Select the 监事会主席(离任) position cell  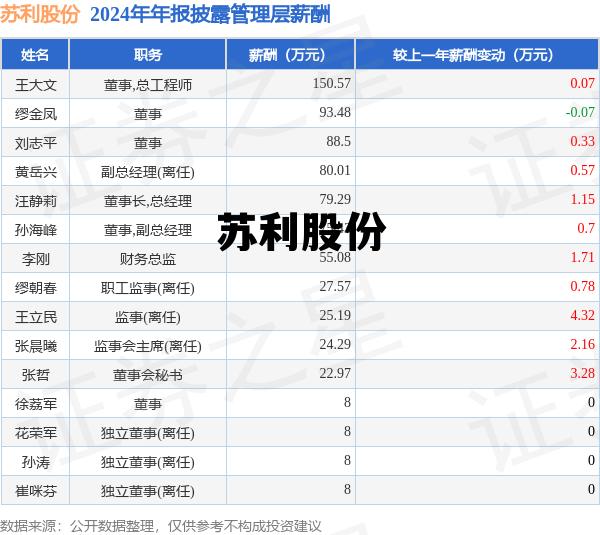(148, 346)
